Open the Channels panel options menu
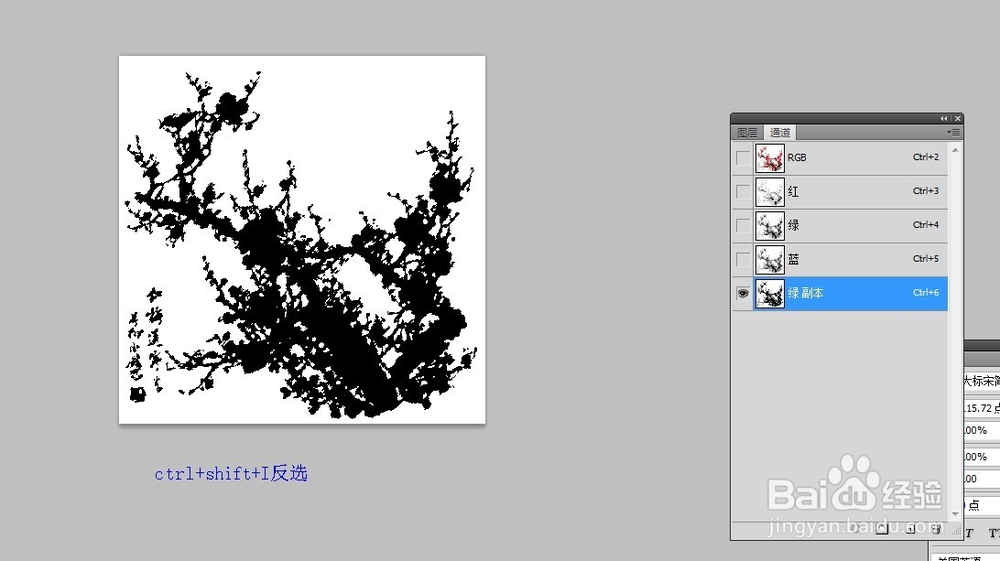Image resolution: width=1000 pixels, height=561 pixels. [953, 132]
